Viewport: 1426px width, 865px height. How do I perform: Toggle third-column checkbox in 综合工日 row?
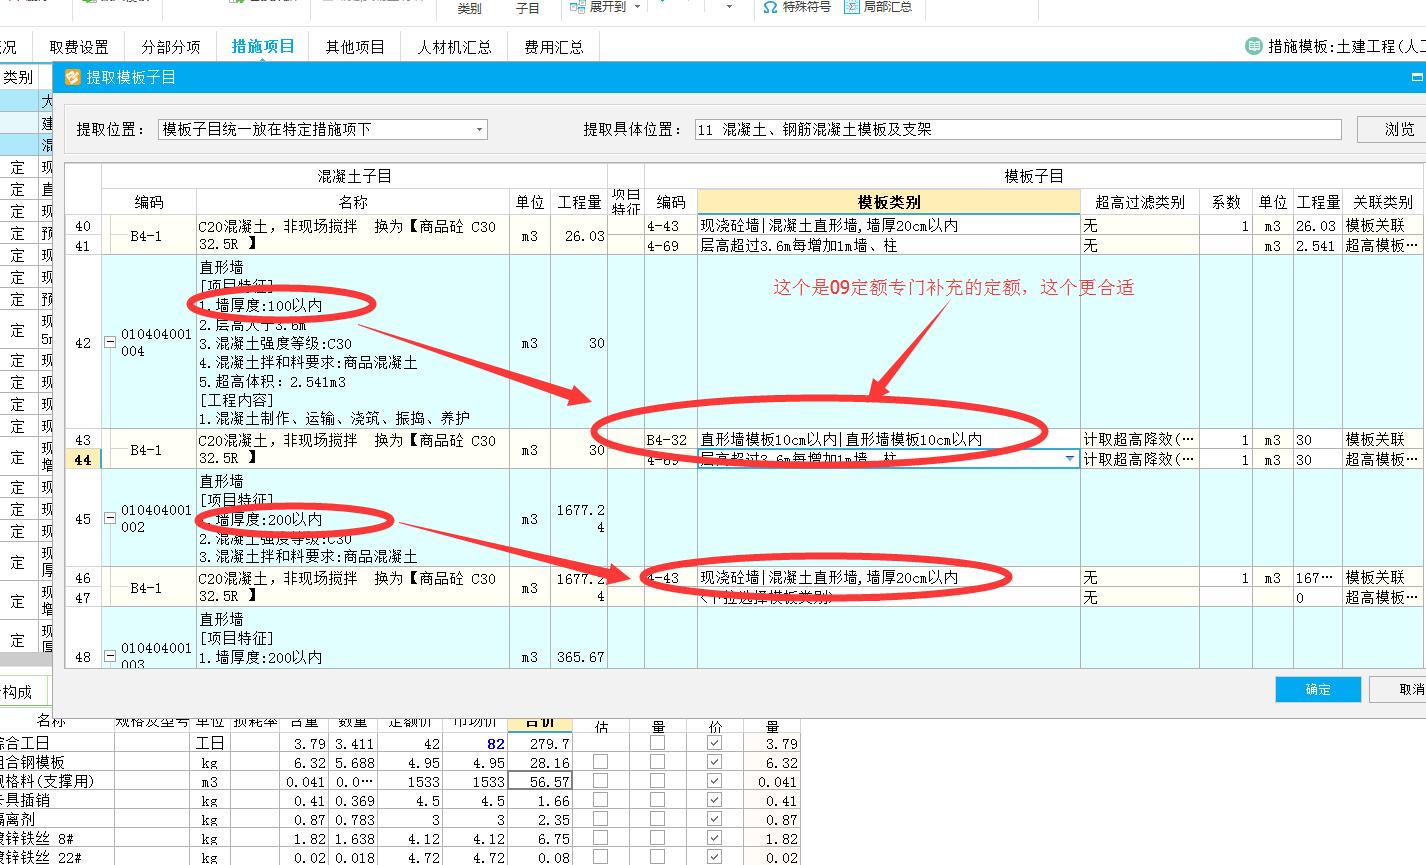[x=714, y=743]
